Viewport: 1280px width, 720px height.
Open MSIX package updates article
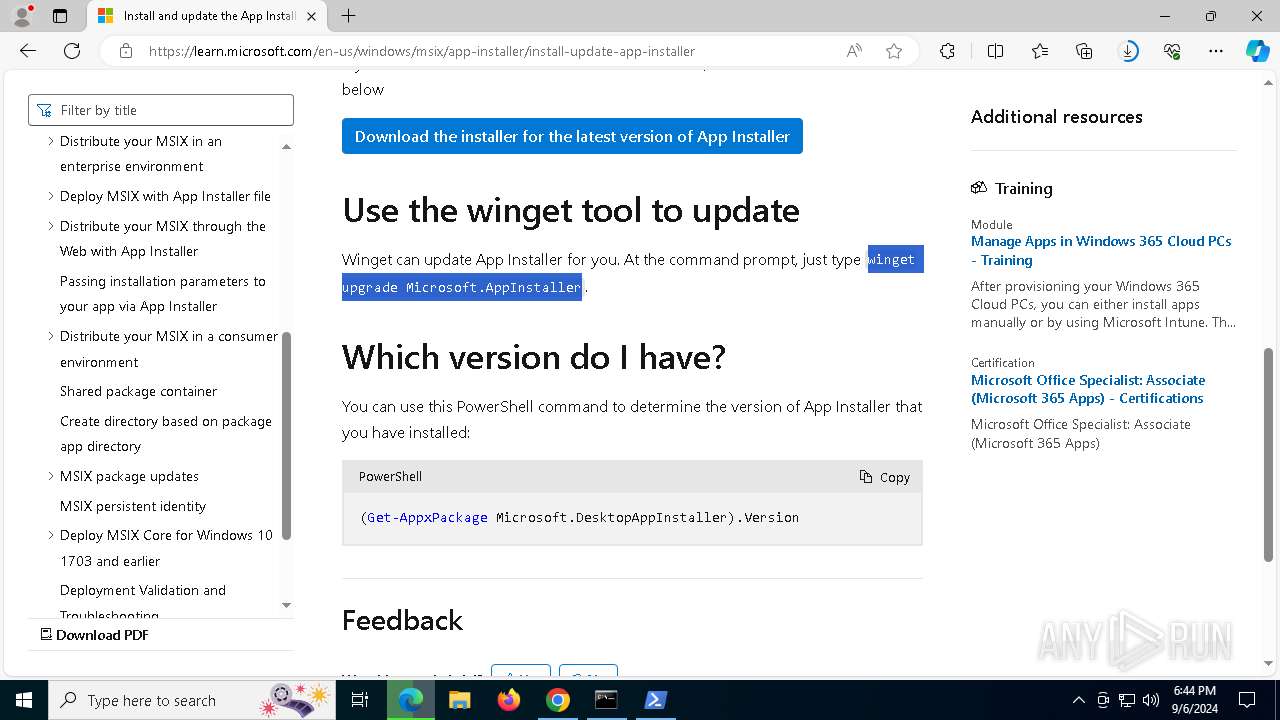coord(129,476)
